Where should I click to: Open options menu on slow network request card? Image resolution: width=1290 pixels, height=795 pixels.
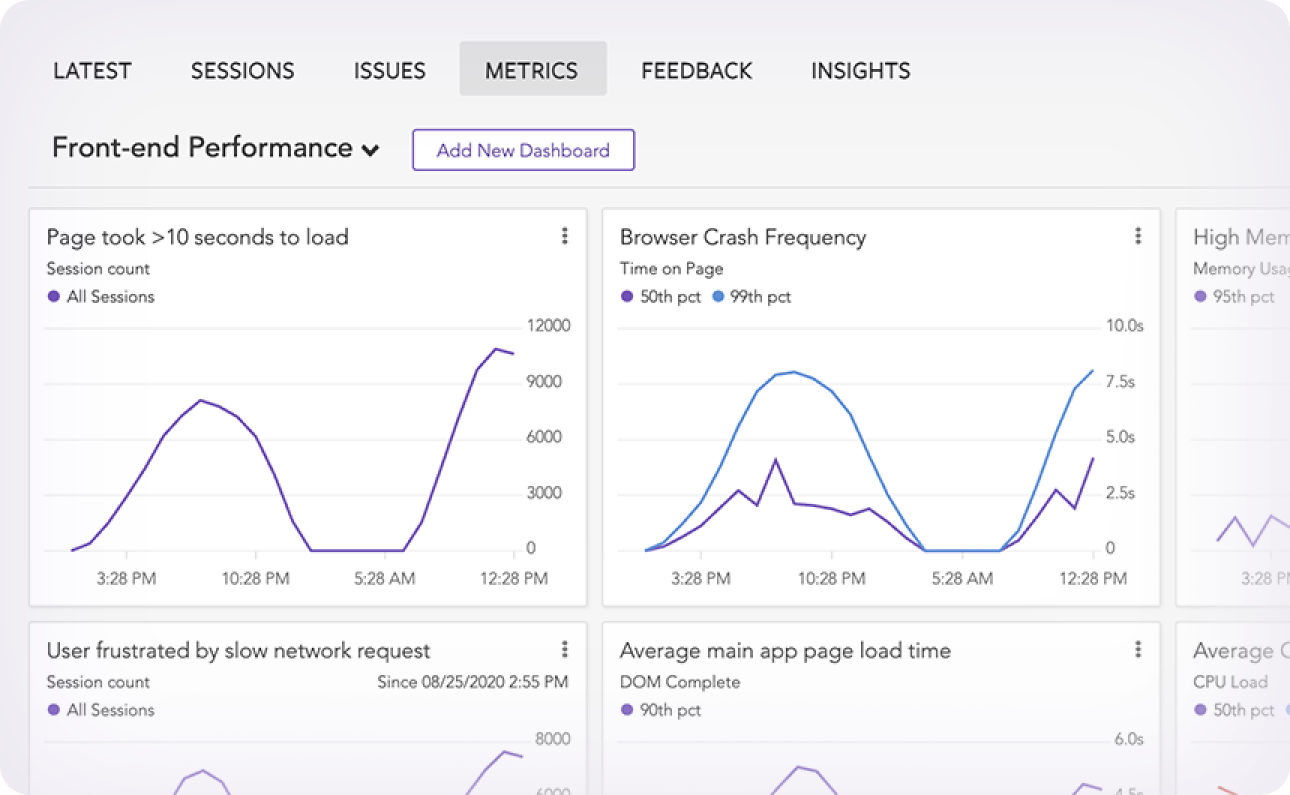coord(565,649)
